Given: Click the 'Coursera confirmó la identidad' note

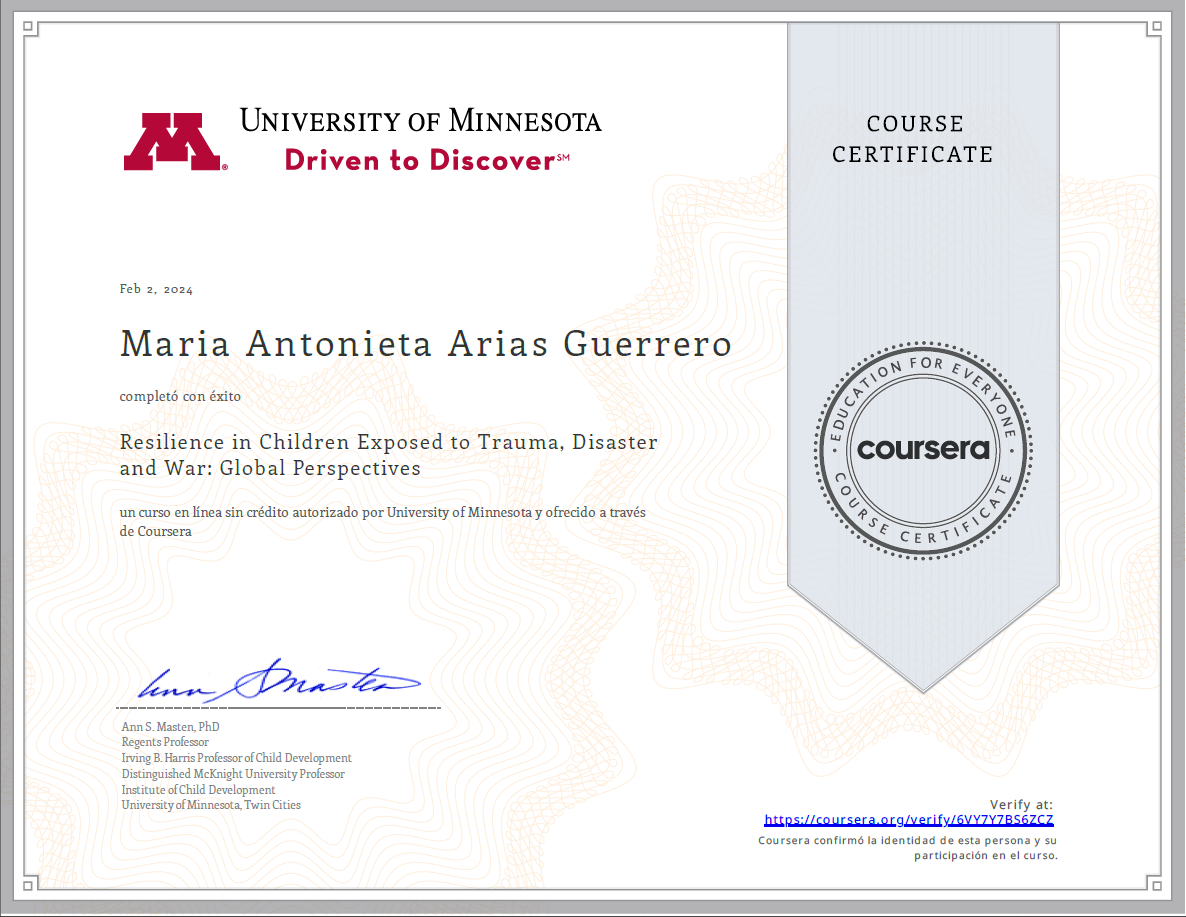Looking at the screenshot, I should click(x=908, y=848).
